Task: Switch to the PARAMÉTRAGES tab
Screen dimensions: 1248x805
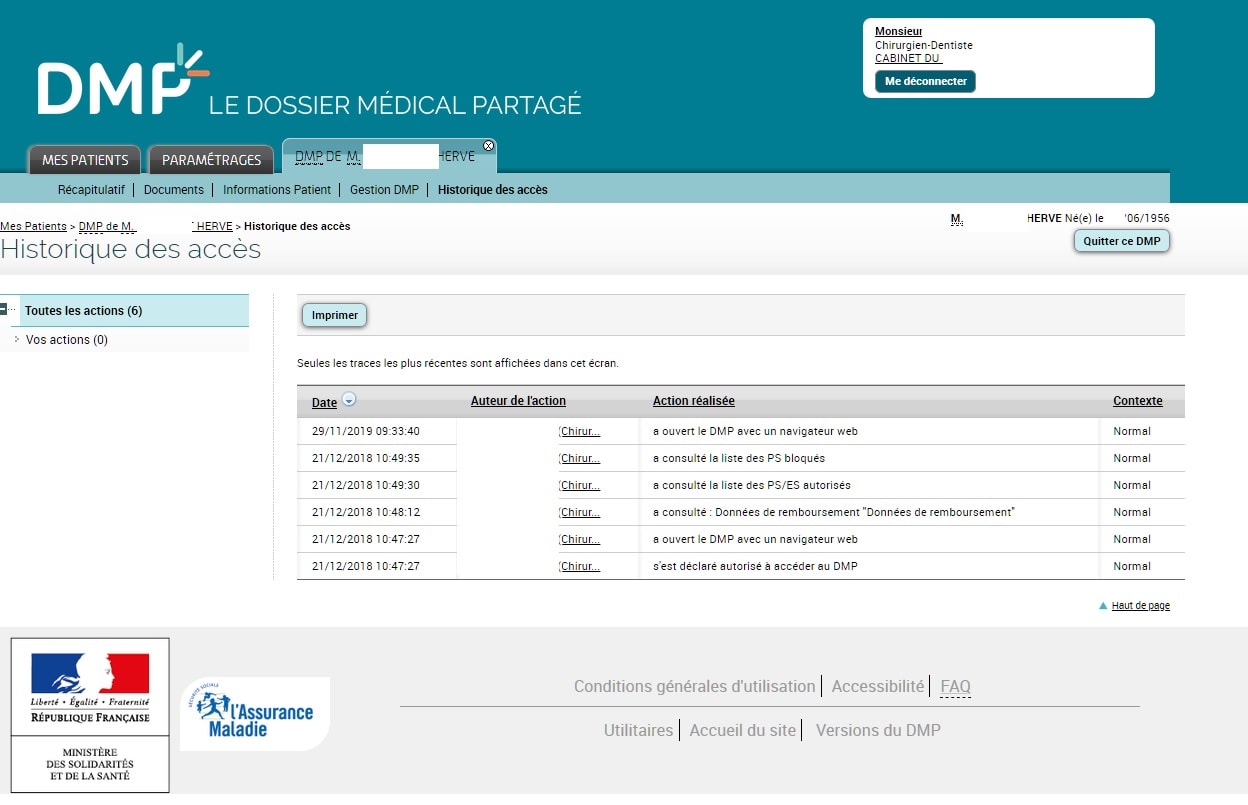Action: 211,160
